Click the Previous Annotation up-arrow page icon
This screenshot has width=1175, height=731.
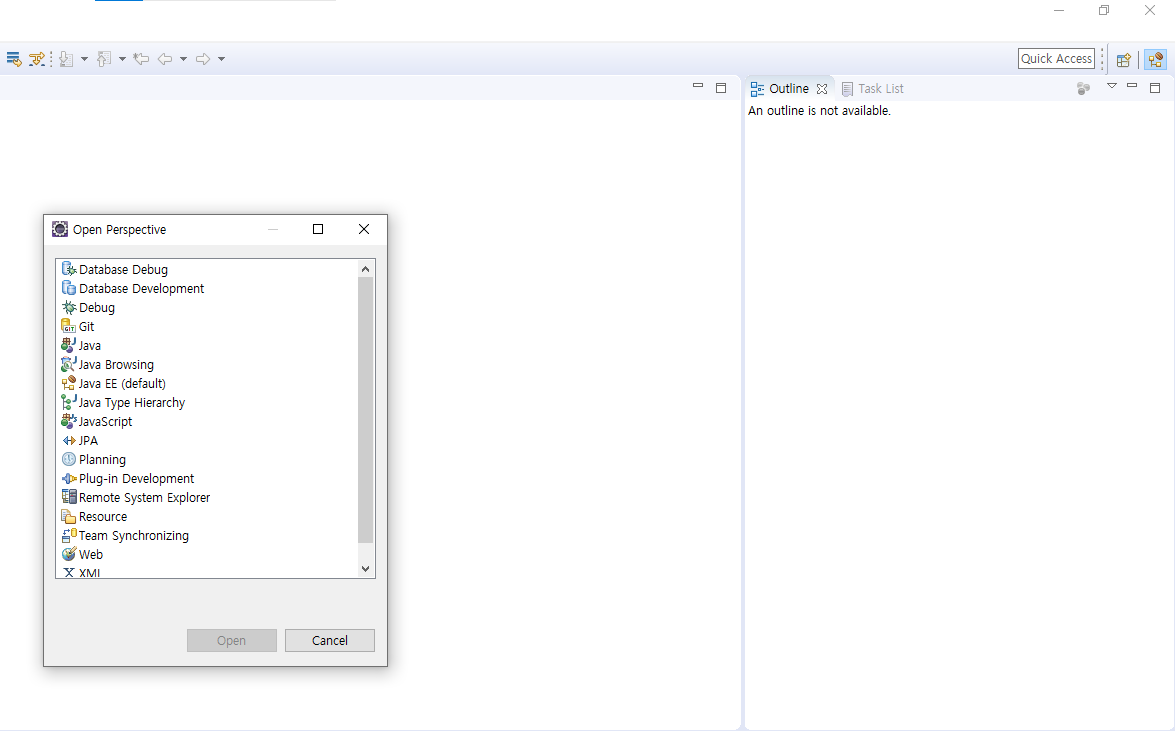click(x=104, y=58)
